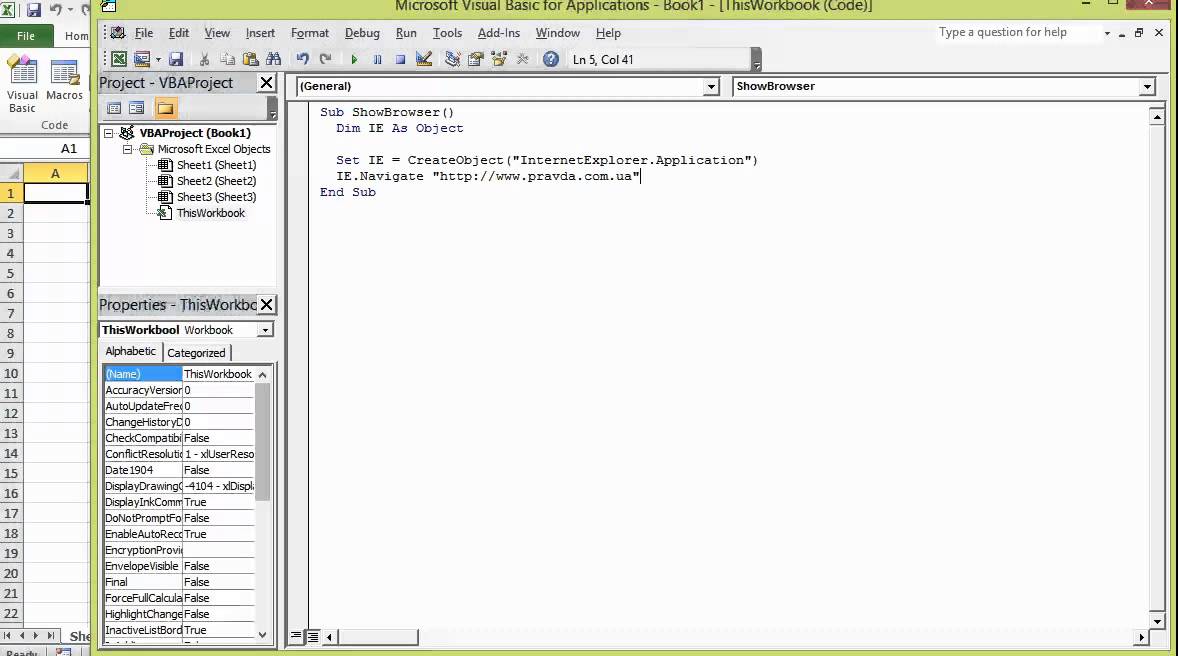This screenshot has height=656, width=1178.
Task: Click View Code icon in Project pane
Action: [114, 108]
